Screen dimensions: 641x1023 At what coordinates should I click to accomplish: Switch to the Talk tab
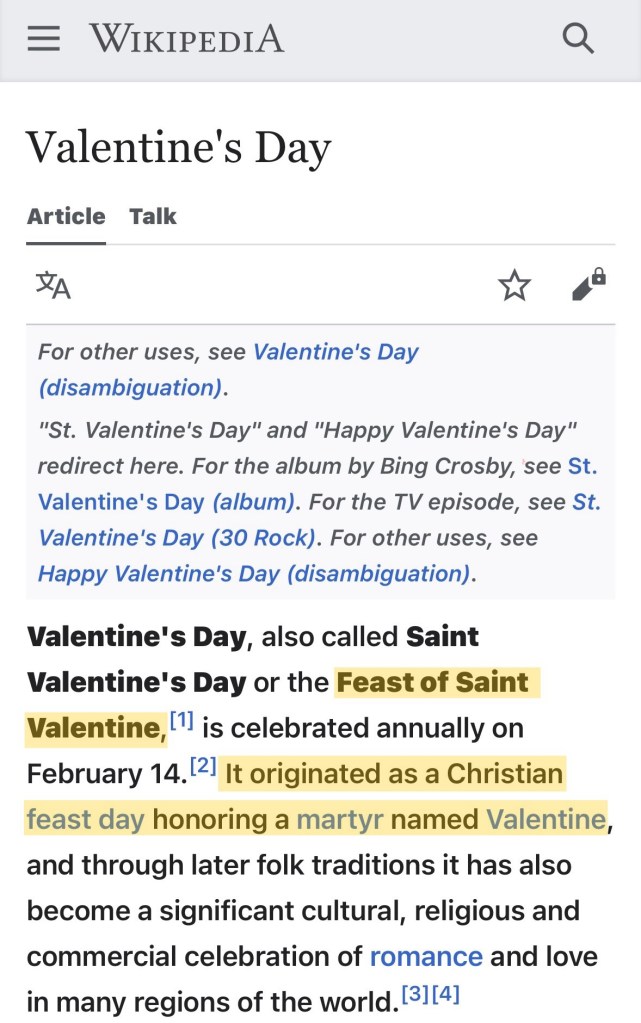tap(153, 216)
